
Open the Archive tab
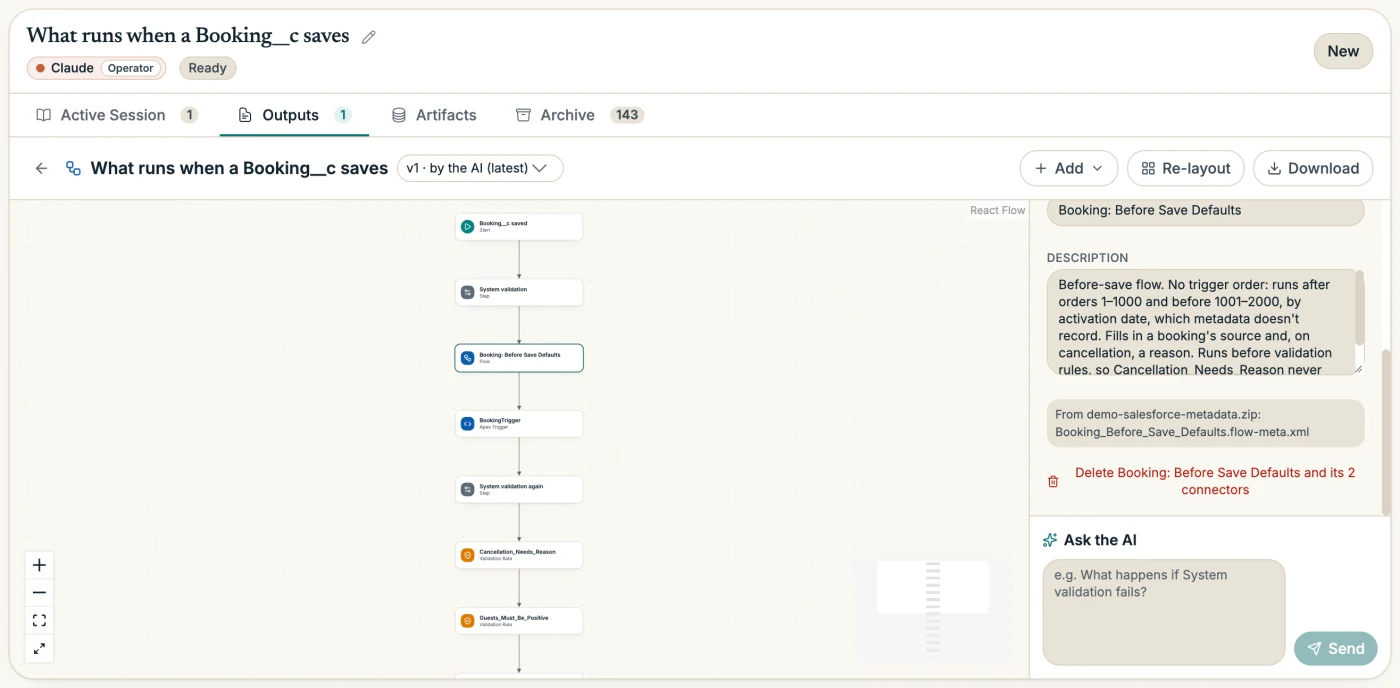click(x=579, y=115)
